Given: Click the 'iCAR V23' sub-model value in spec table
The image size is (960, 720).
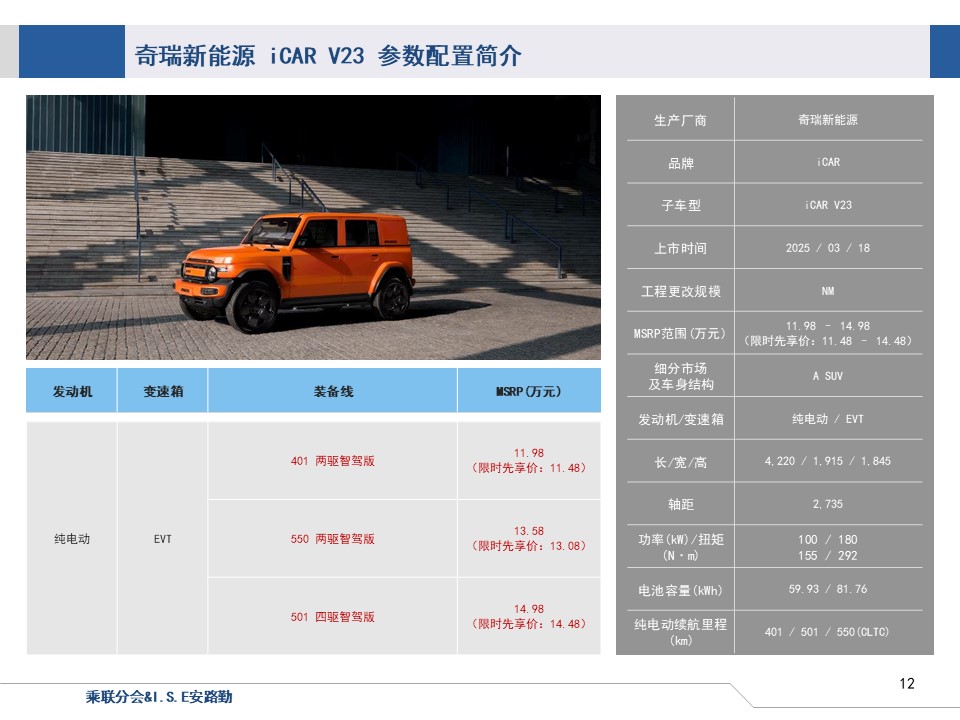Looking at the screenshot, I should click(828, 205).
